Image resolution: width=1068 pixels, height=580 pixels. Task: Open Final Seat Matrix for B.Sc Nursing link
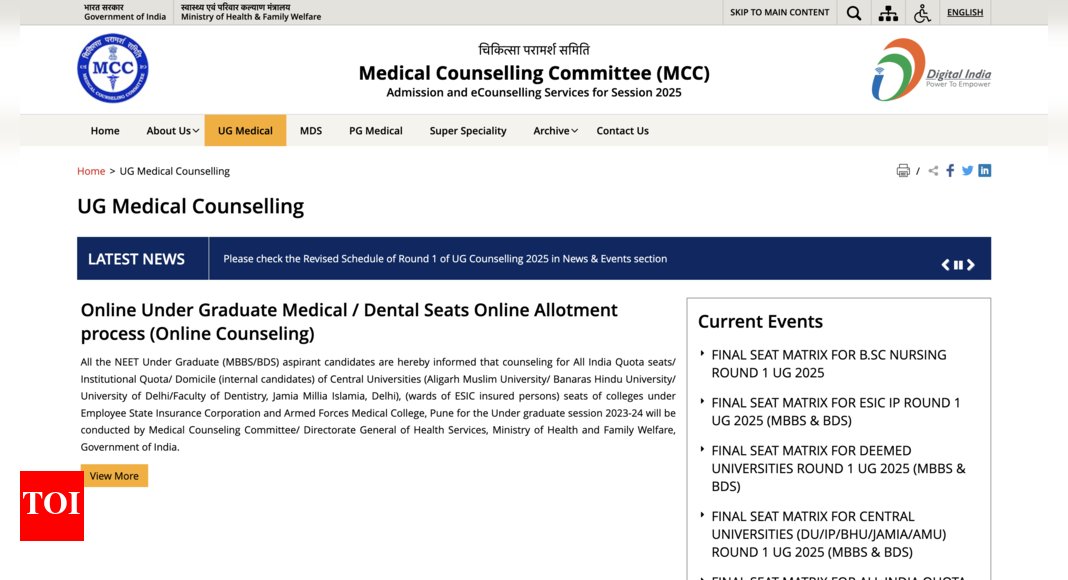tap(829, 364)
